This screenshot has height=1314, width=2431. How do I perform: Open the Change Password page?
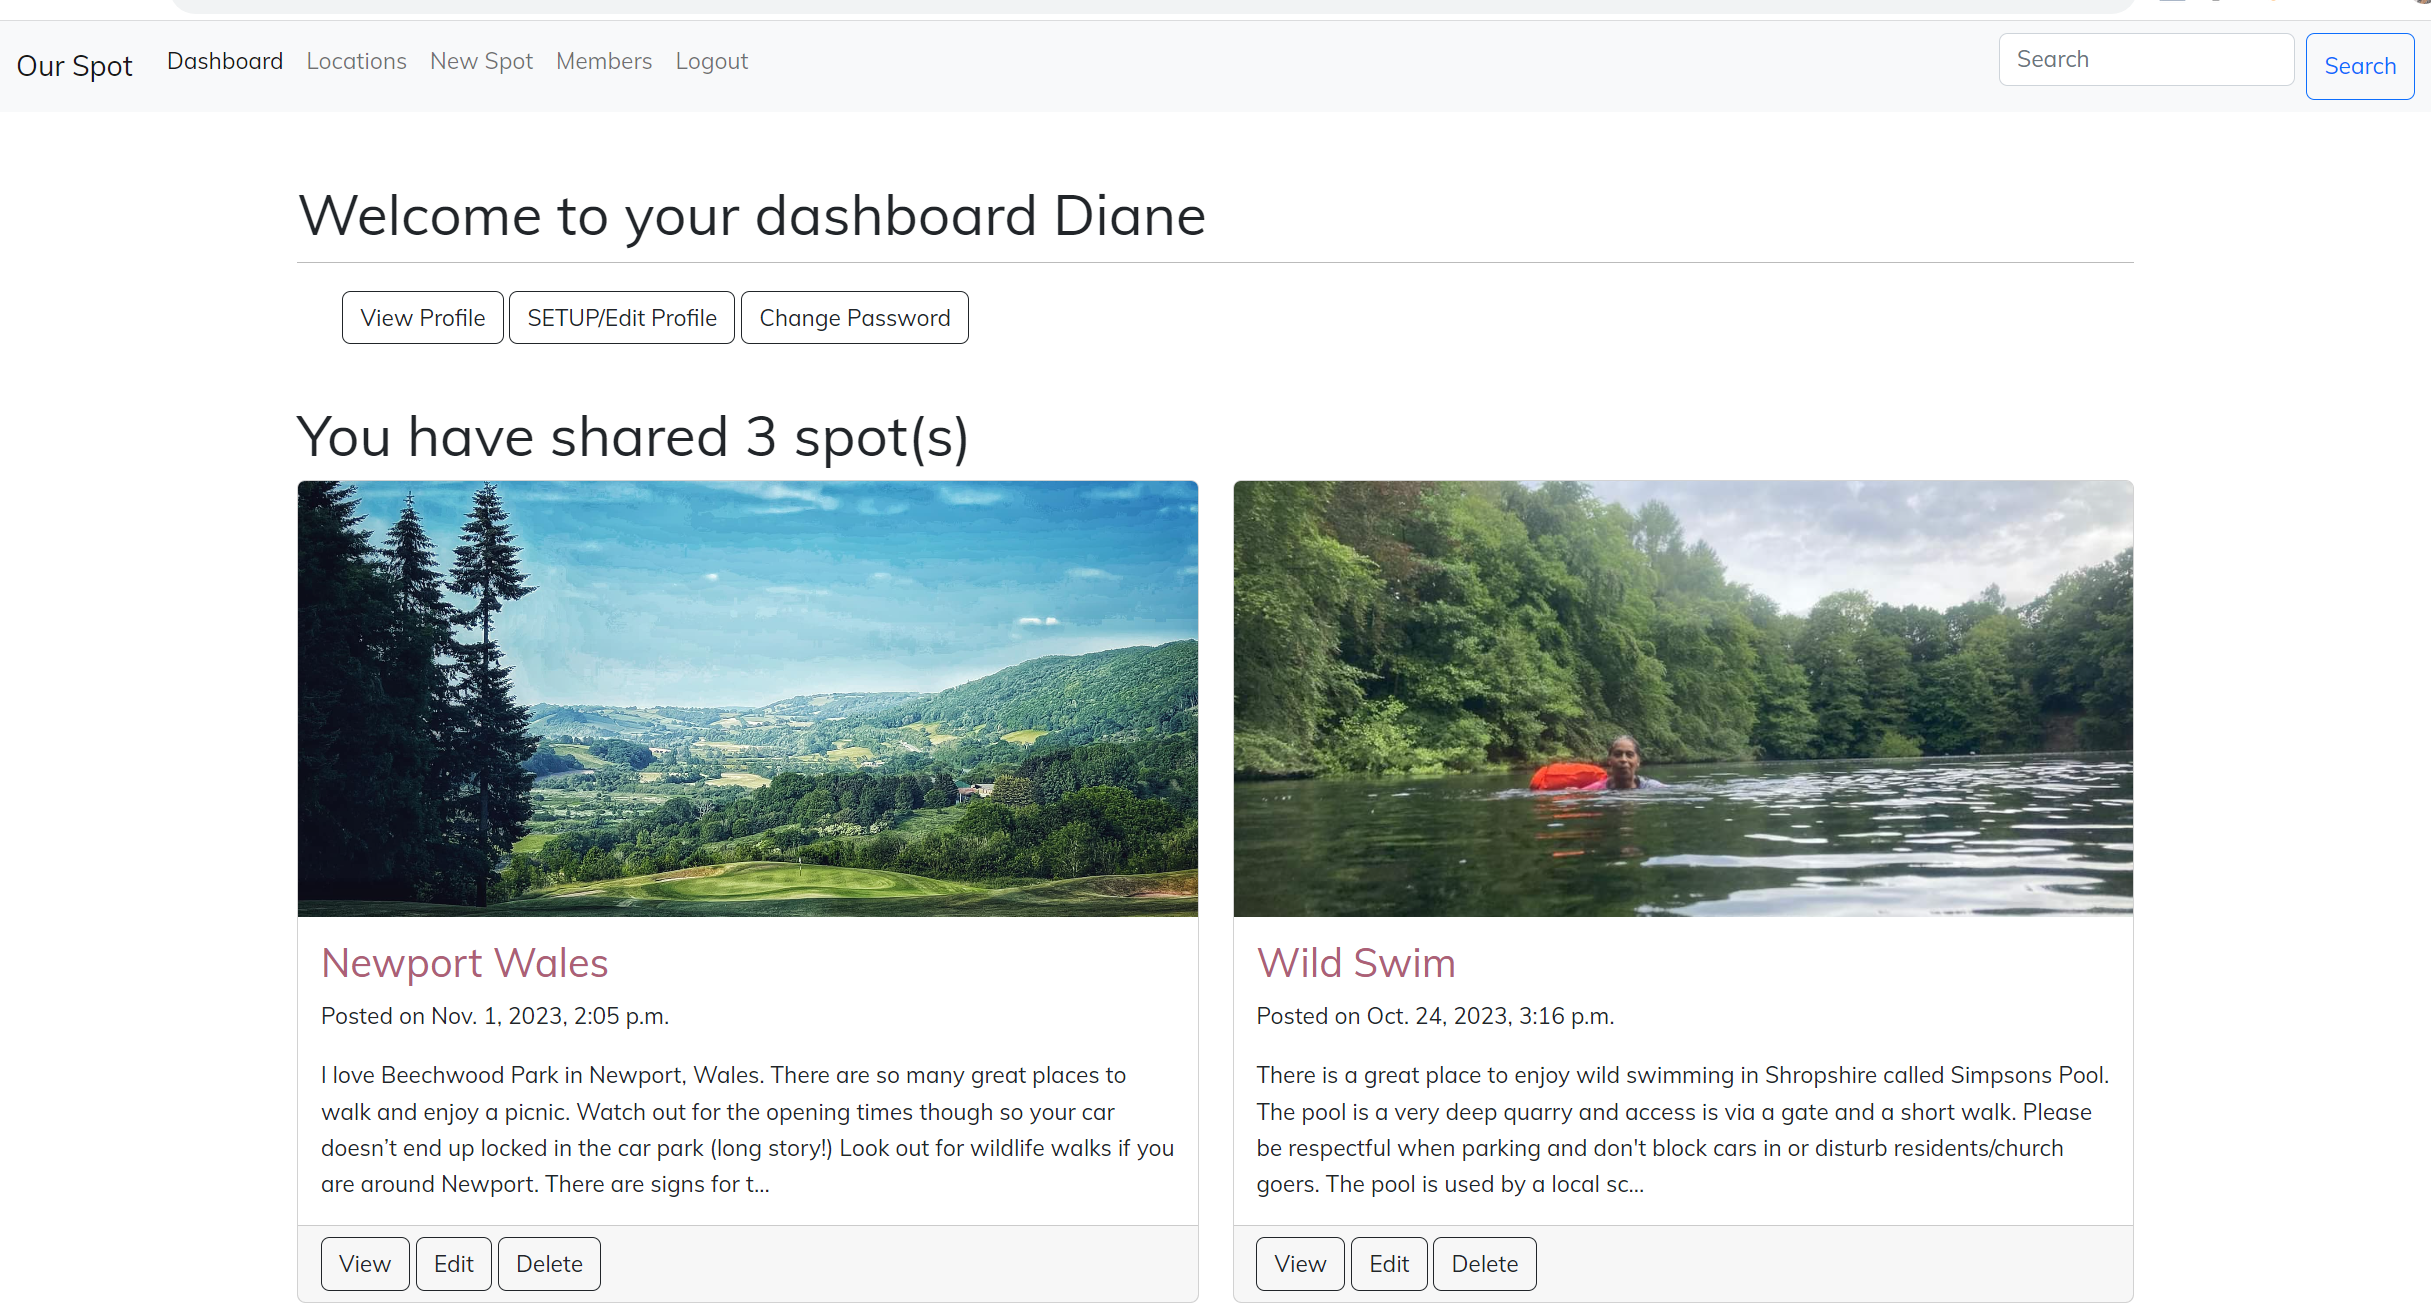coord(854,317)
